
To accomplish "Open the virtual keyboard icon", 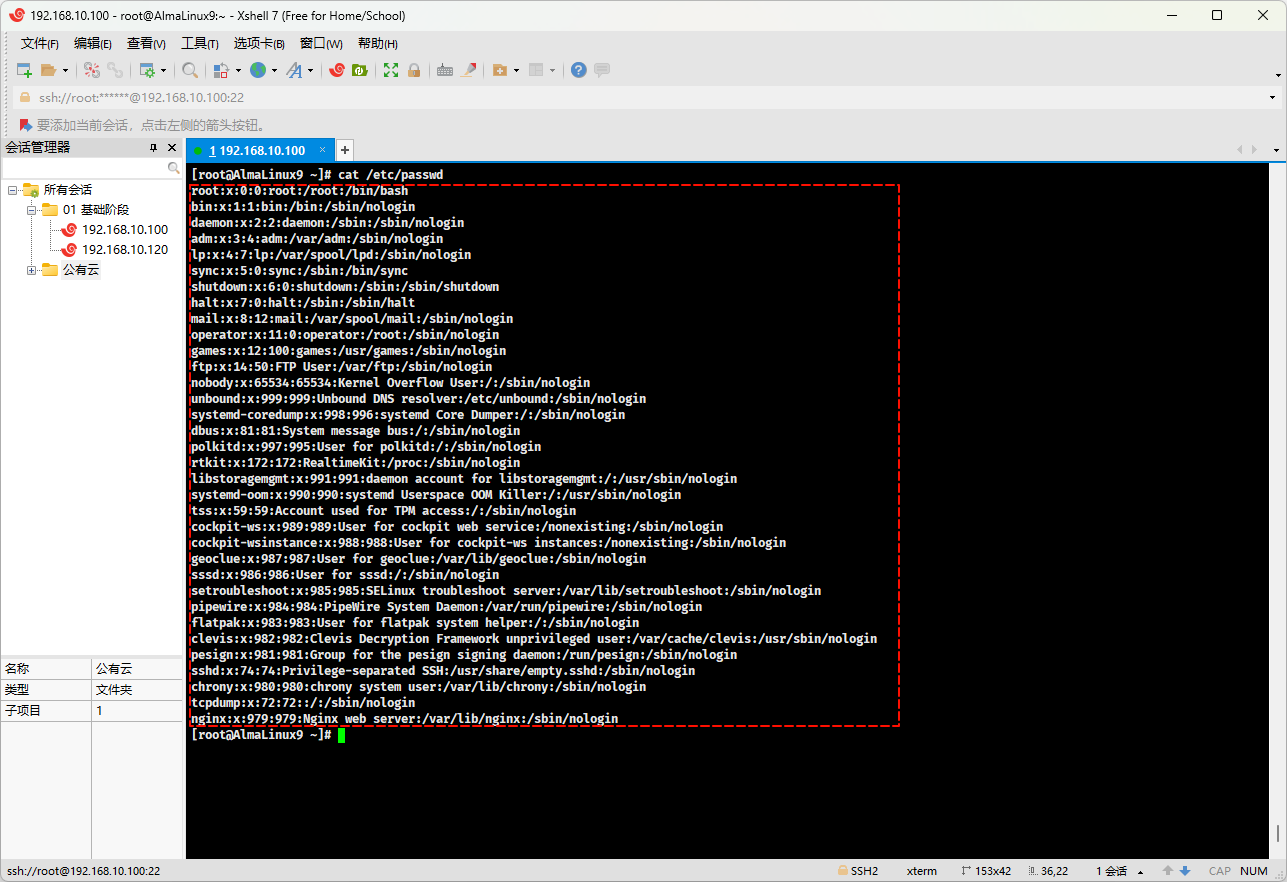I will [x=445, y=70].
